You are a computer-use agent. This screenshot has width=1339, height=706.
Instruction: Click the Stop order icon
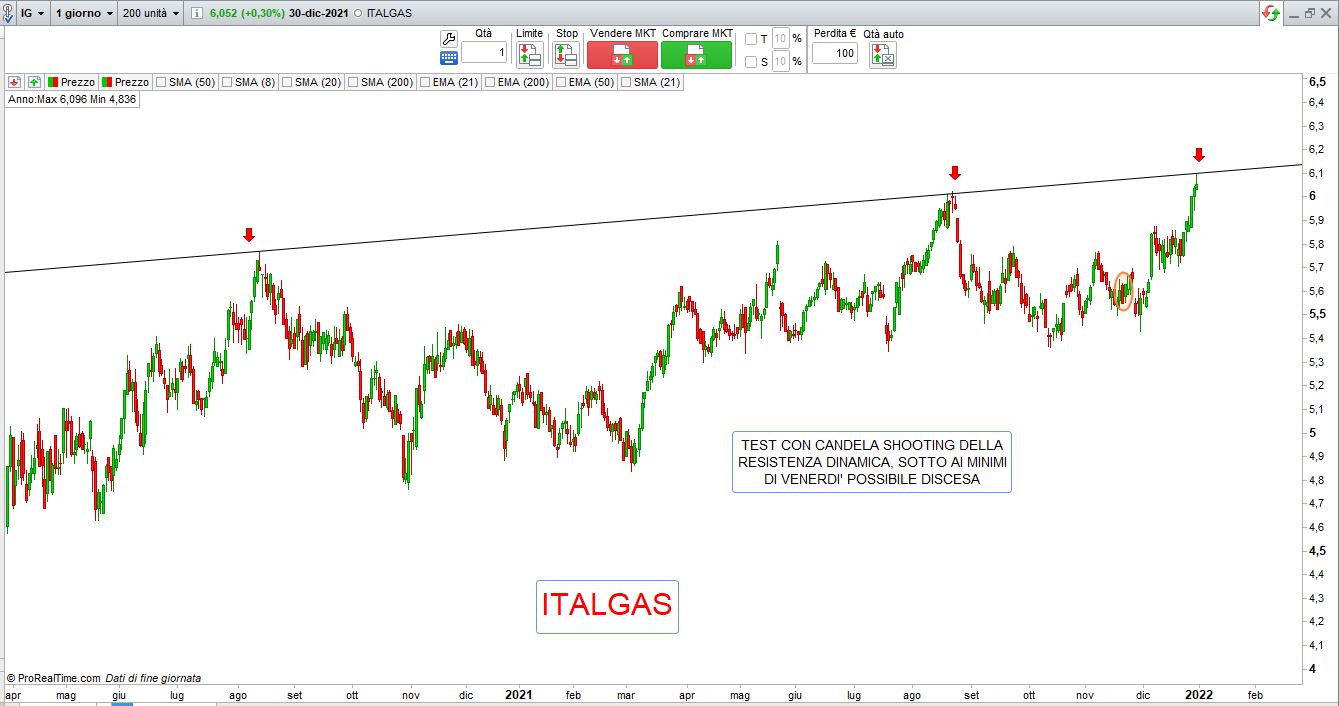566,55
